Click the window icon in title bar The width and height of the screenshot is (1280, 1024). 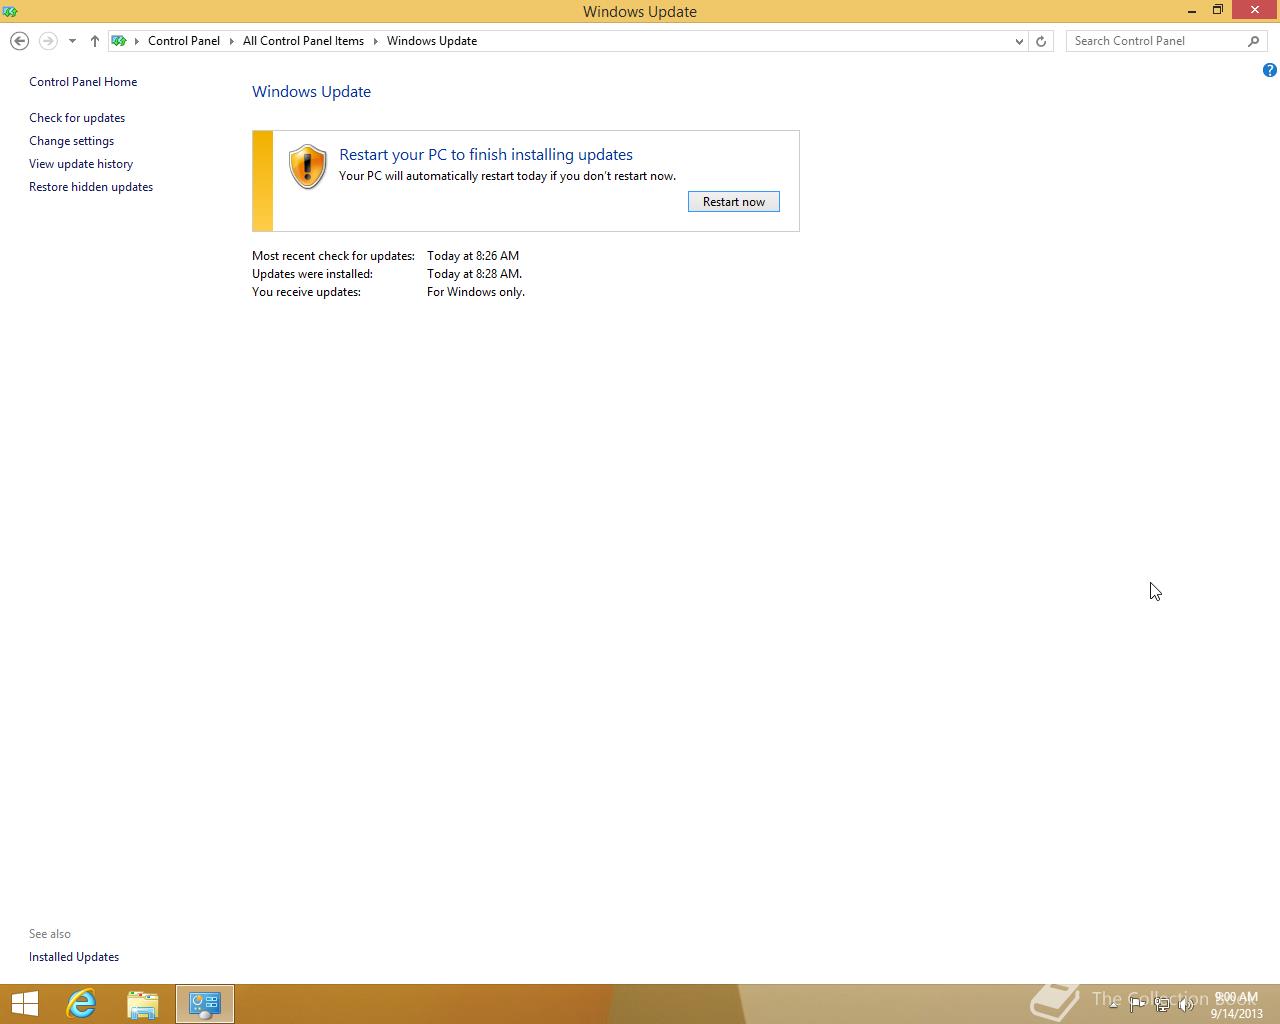[x=10, y=11]
